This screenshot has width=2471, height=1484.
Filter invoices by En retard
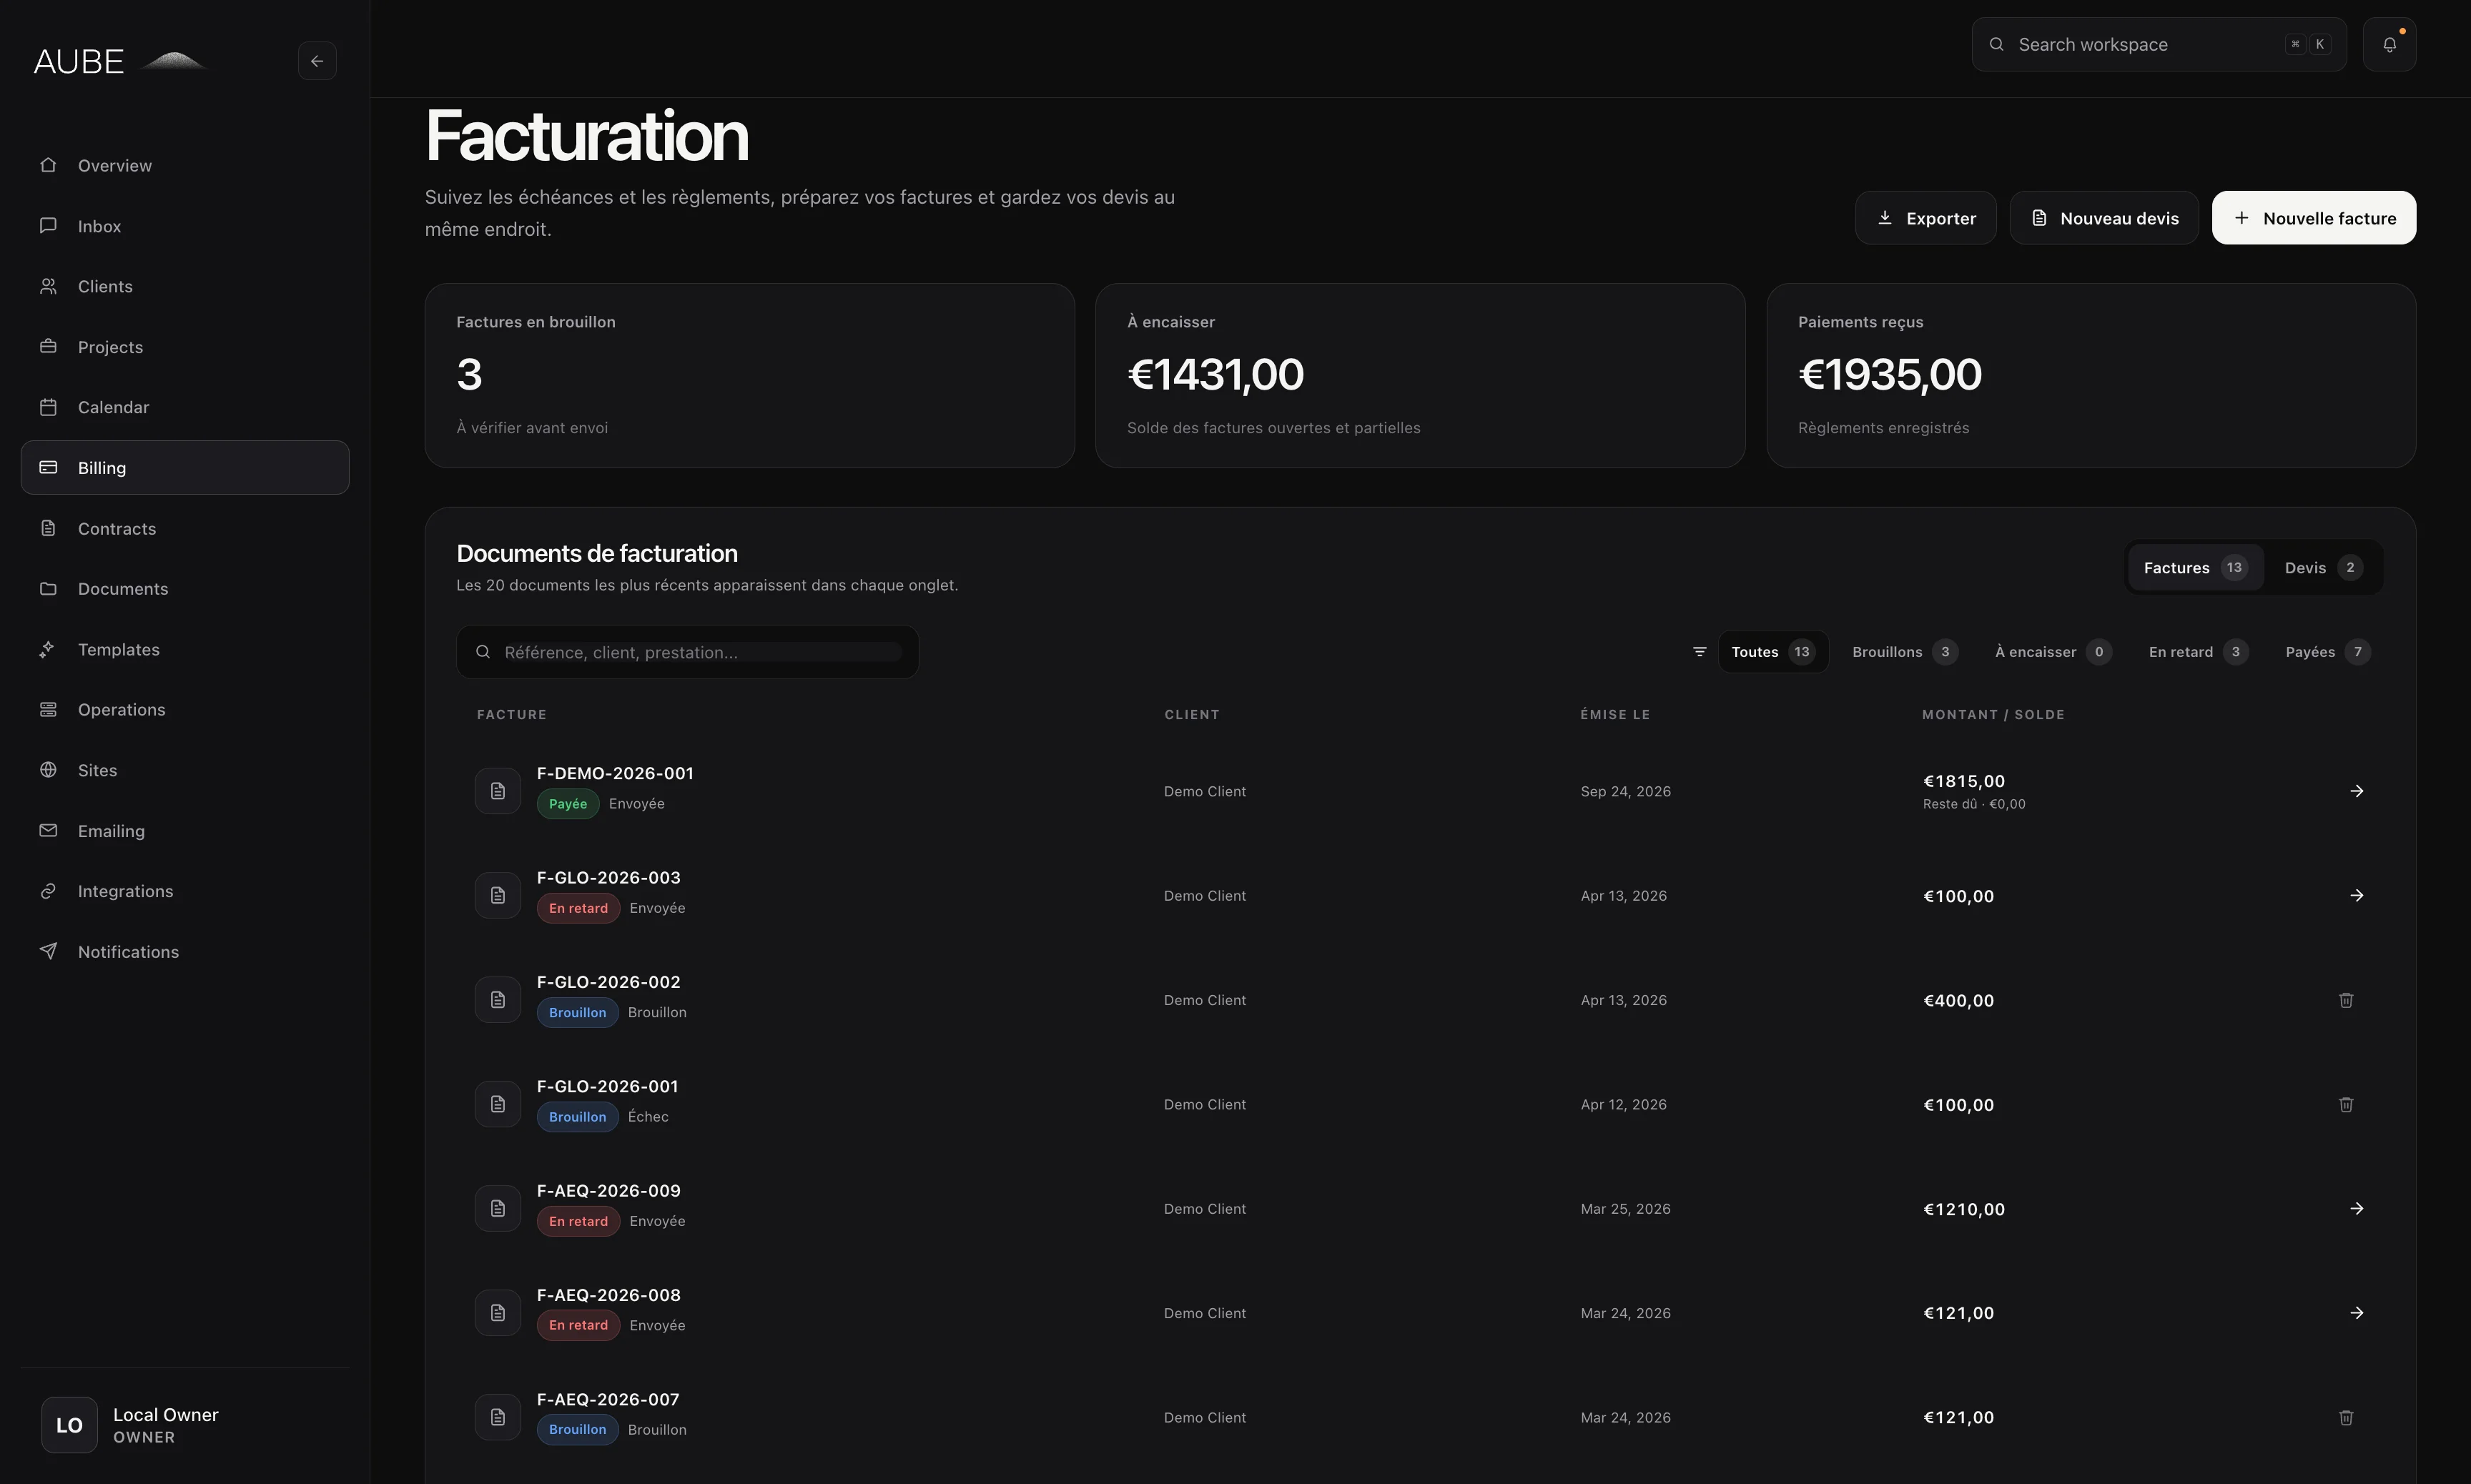coord(2198,652)
